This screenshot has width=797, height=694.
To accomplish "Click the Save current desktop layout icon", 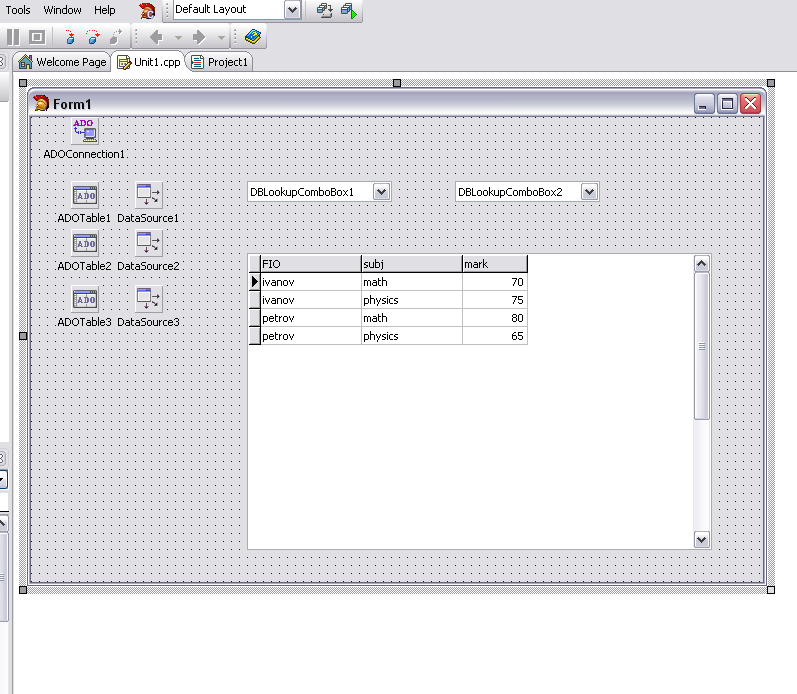I will click(325, 10).
